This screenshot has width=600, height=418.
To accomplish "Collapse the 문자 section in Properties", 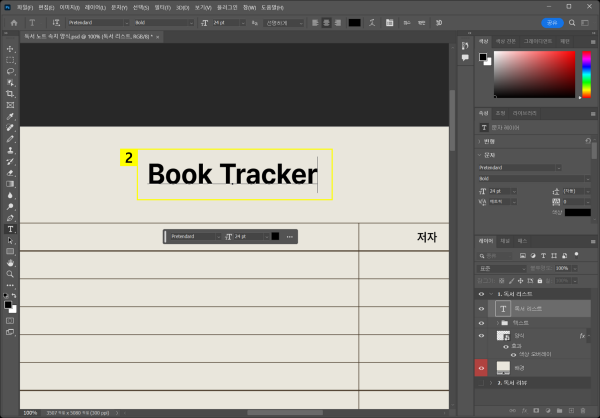I will click(x=479, y=155).
